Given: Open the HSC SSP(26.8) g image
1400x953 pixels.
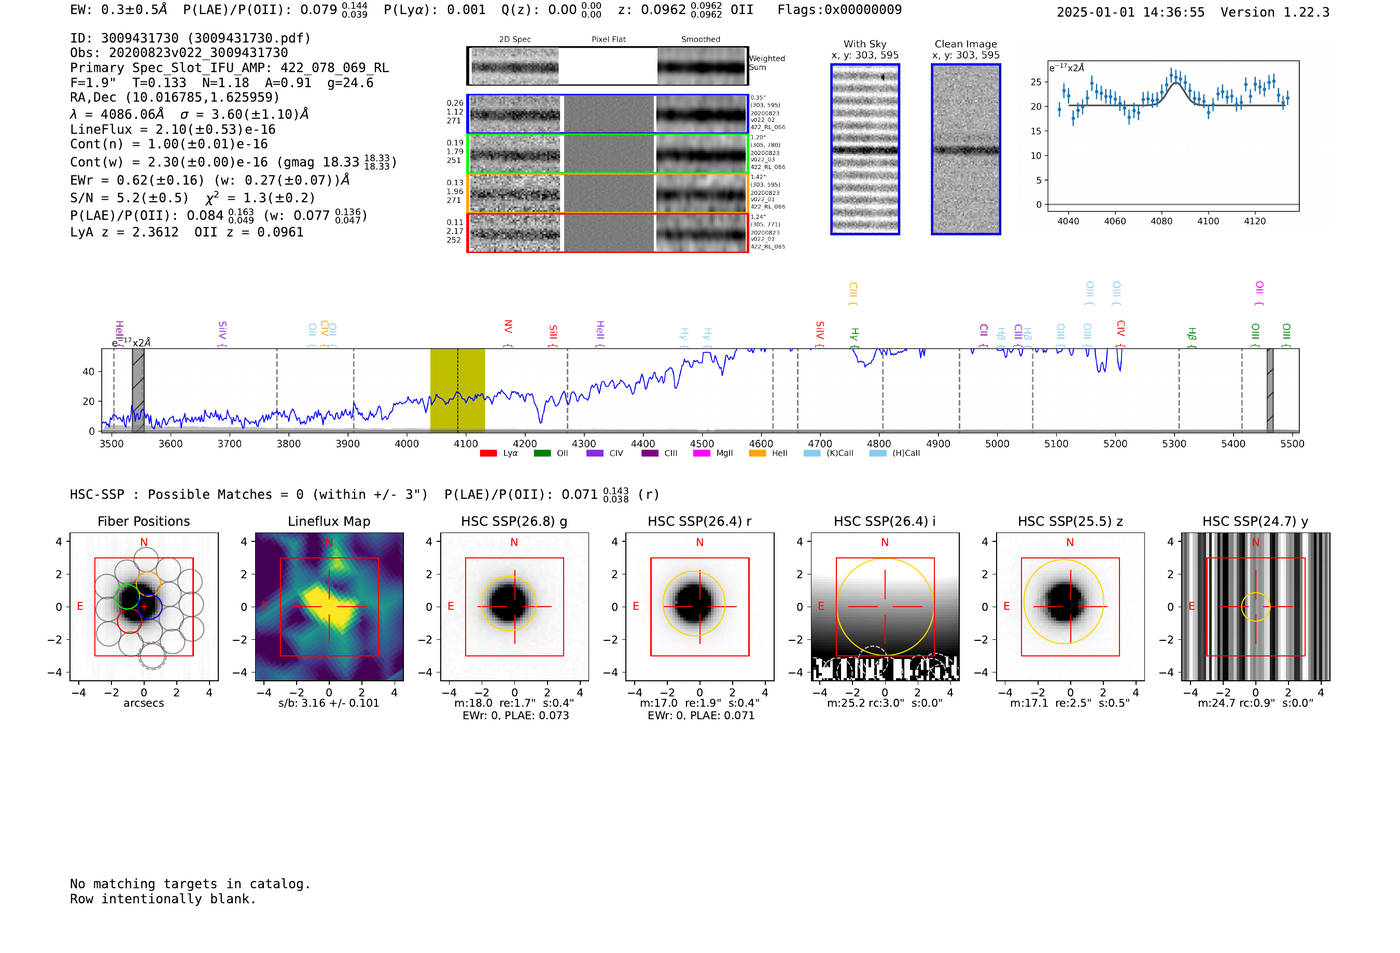Looking at the screenshot, I should coord(514,607).
